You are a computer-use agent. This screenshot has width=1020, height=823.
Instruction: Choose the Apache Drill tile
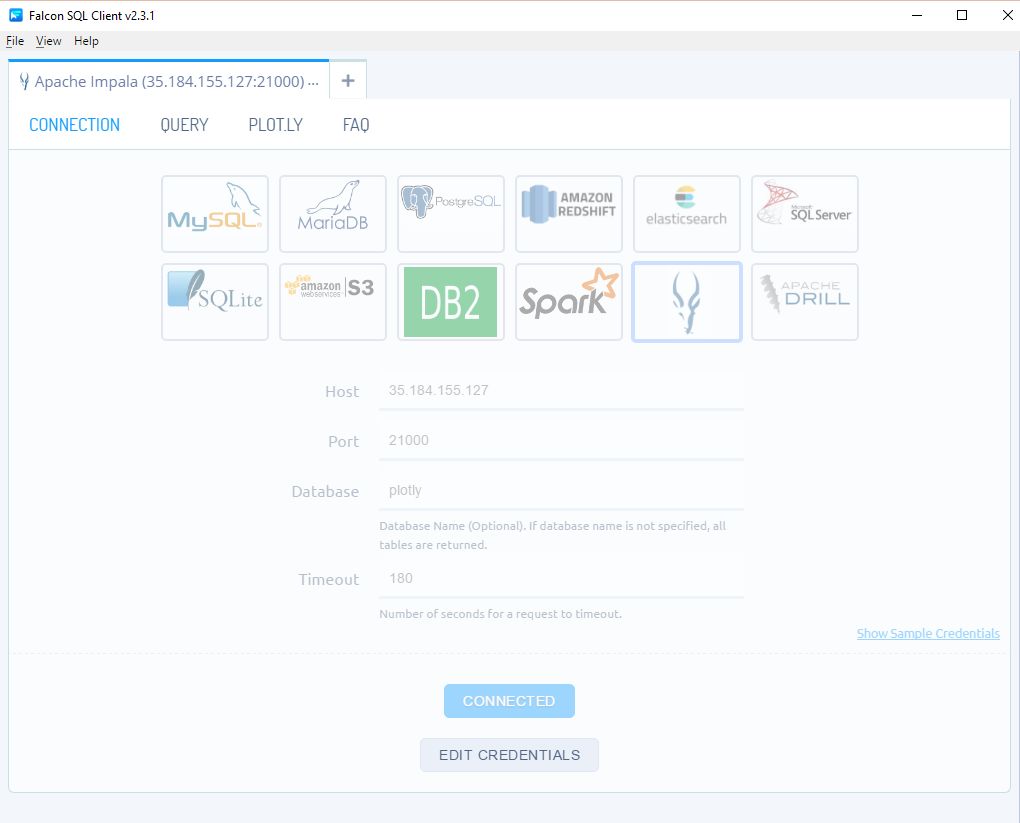tap(805, 302)
